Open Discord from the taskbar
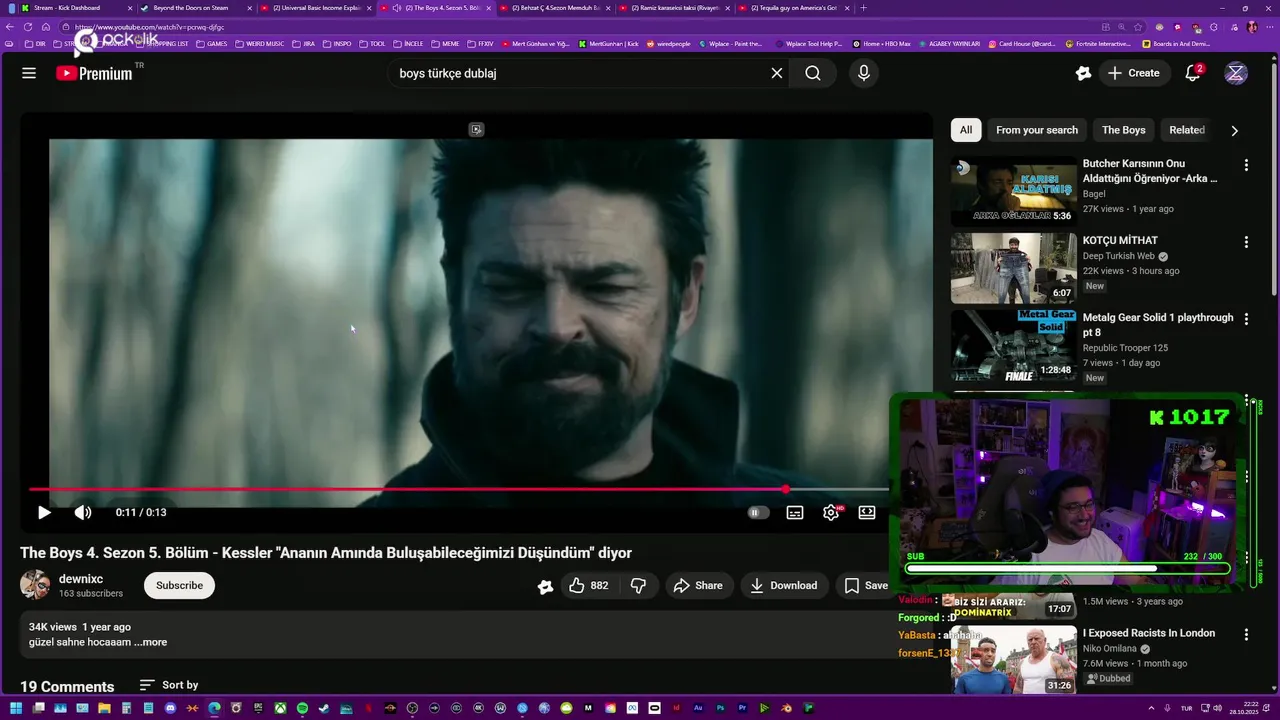Screen dimensions: 1280x720 tap(170, 708)
